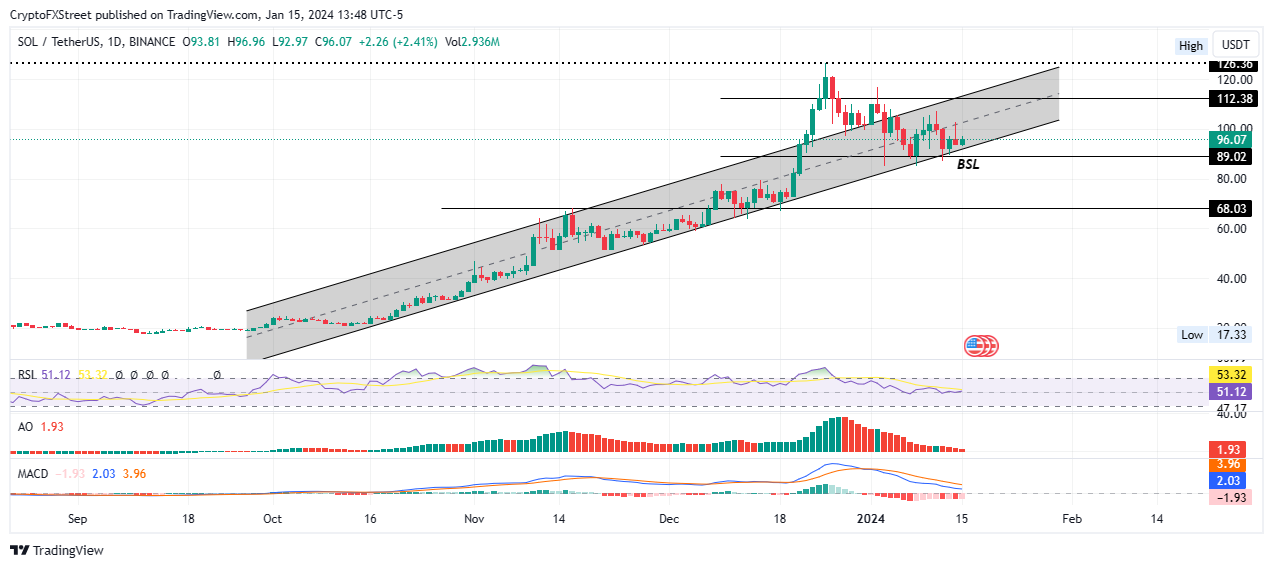Viewport: 1273px width, 568px height.
Task: Click the Low 17.33 price label
Action: (1216, 335)
